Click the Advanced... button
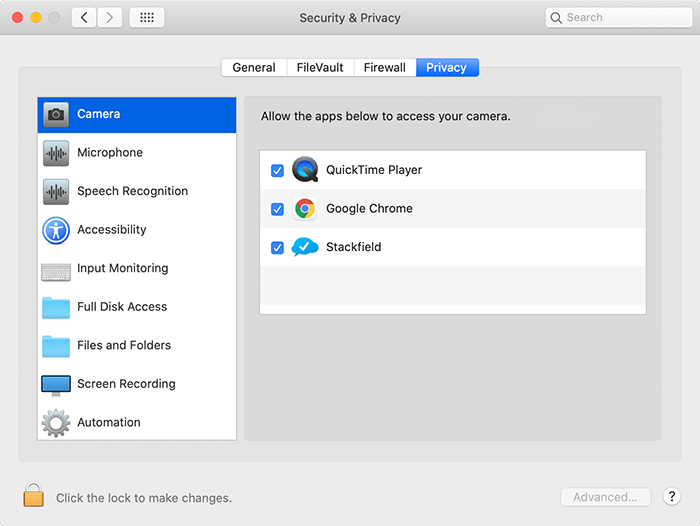700x526 pixels. (605, 497)
